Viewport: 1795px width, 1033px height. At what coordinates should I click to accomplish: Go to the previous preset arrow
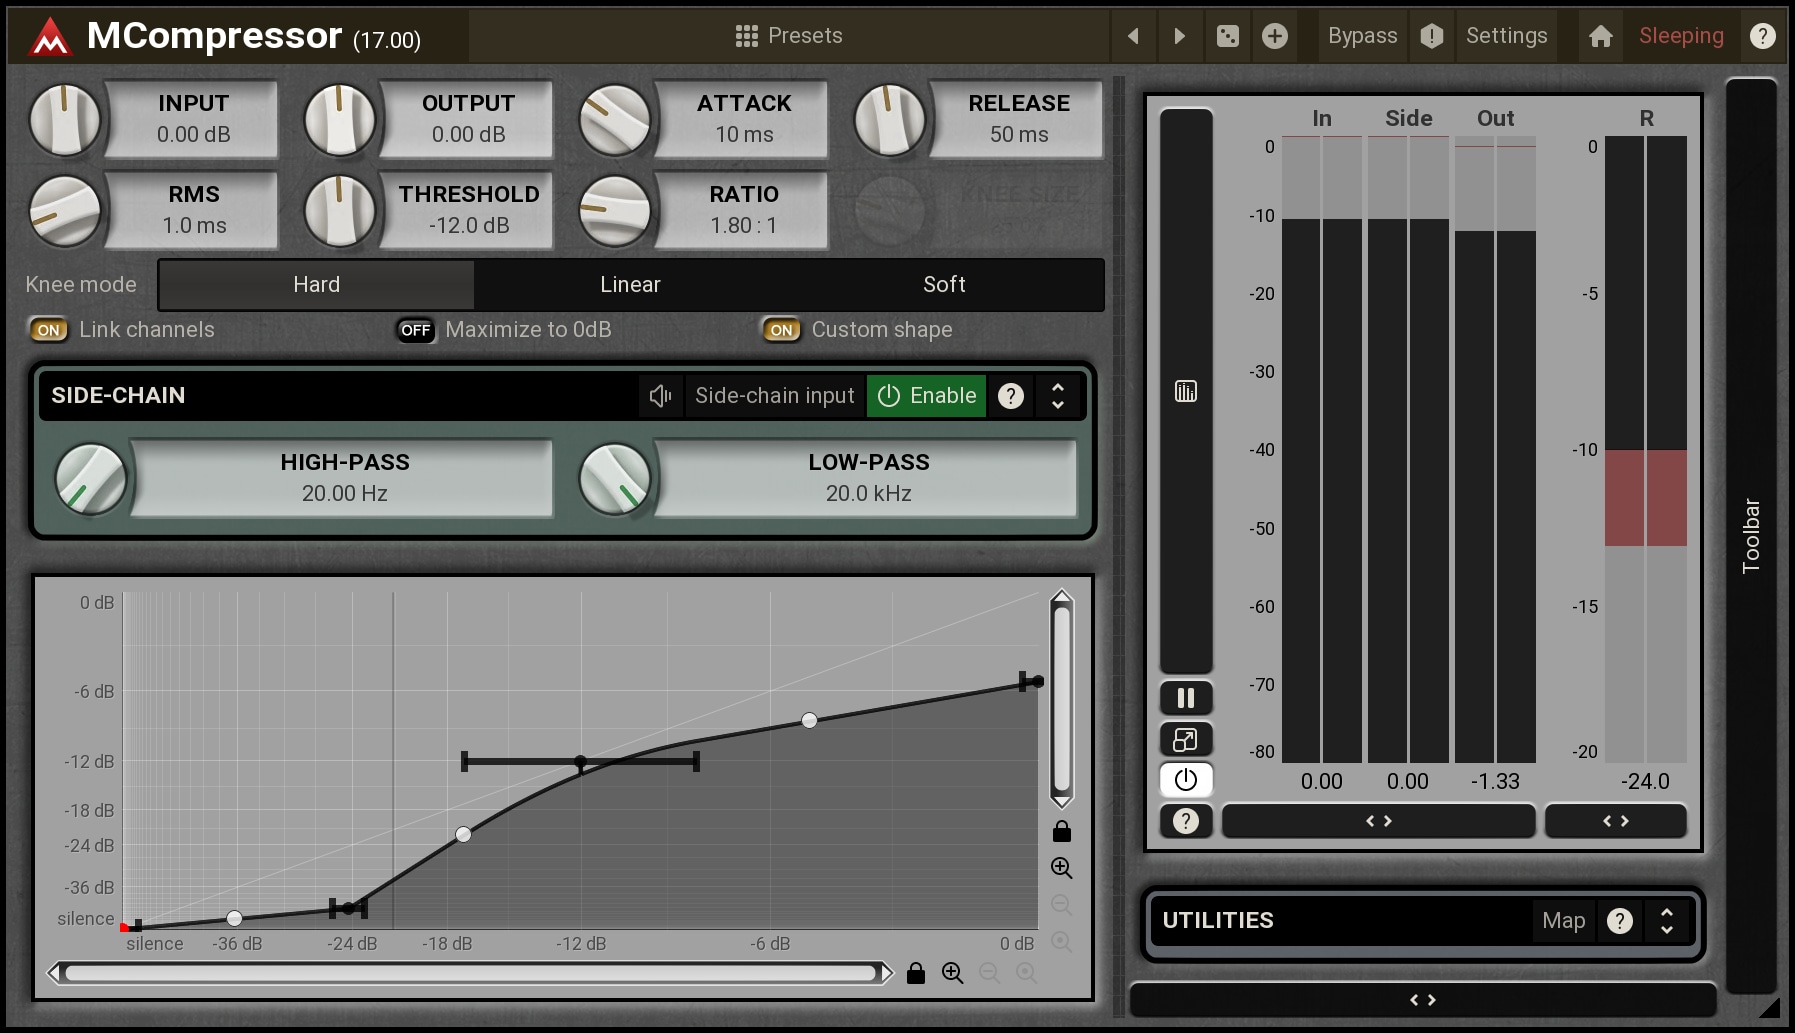tap(1133, 37)
